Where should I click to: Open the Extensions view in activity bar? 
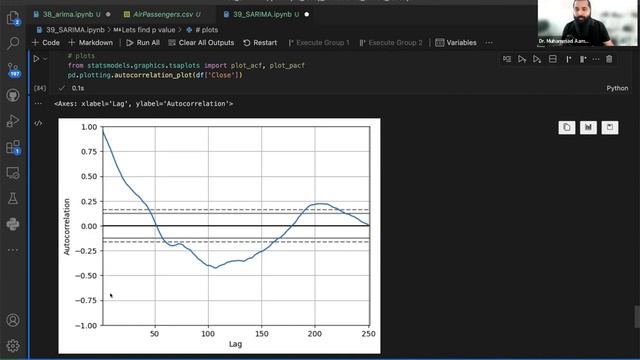coord(13,147)
